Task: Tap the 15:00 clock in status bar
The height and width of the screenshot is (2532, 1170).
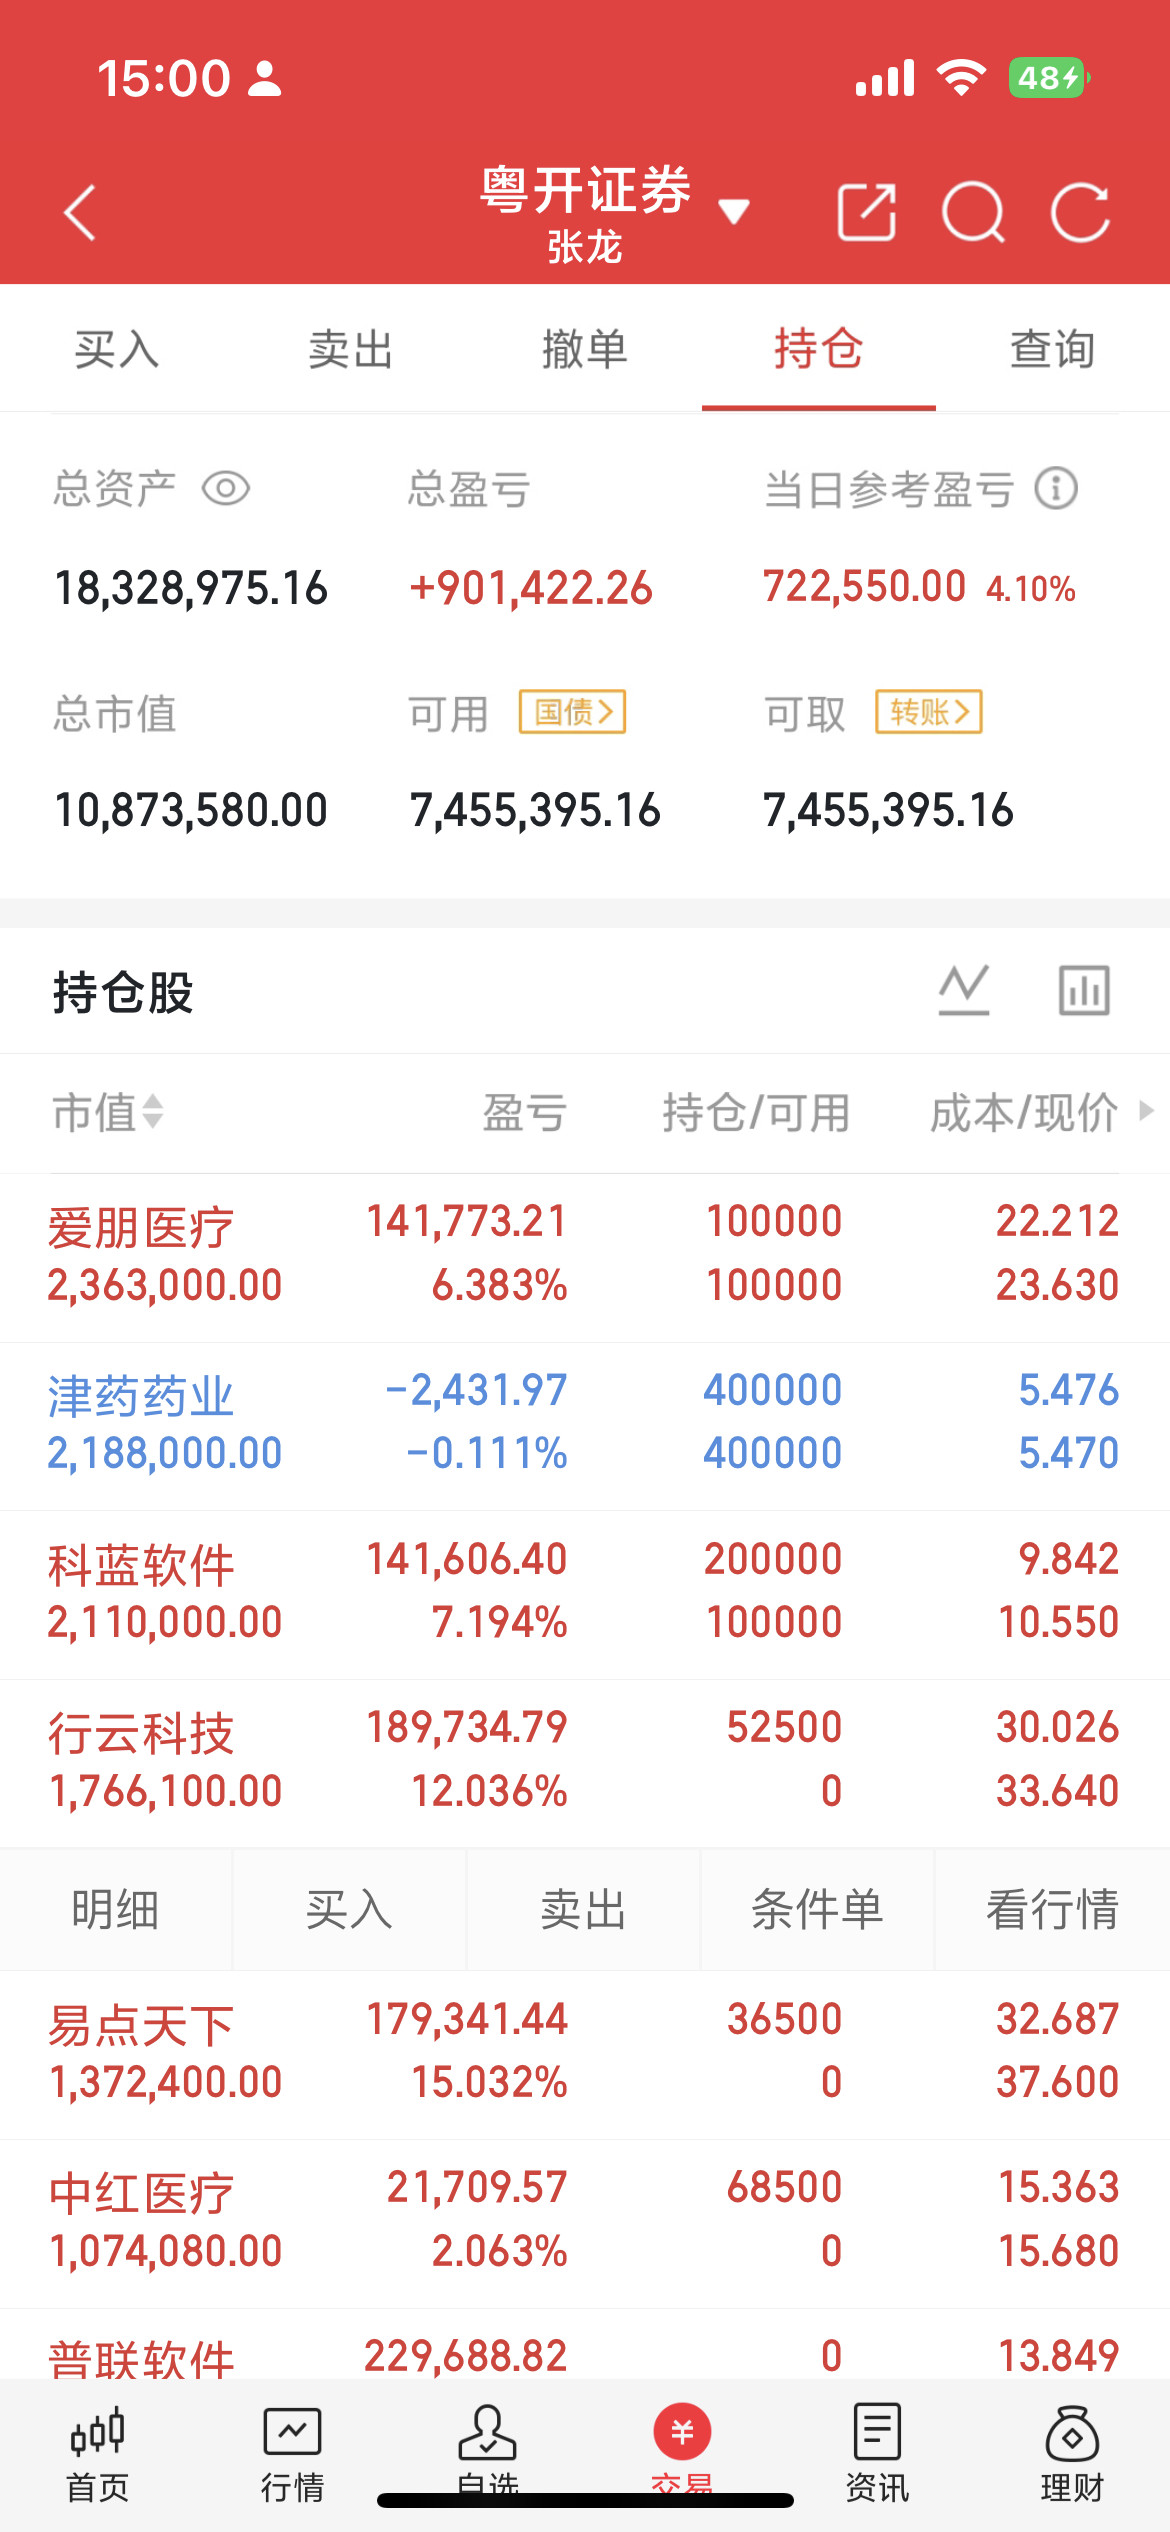Action: pos(164,78)
